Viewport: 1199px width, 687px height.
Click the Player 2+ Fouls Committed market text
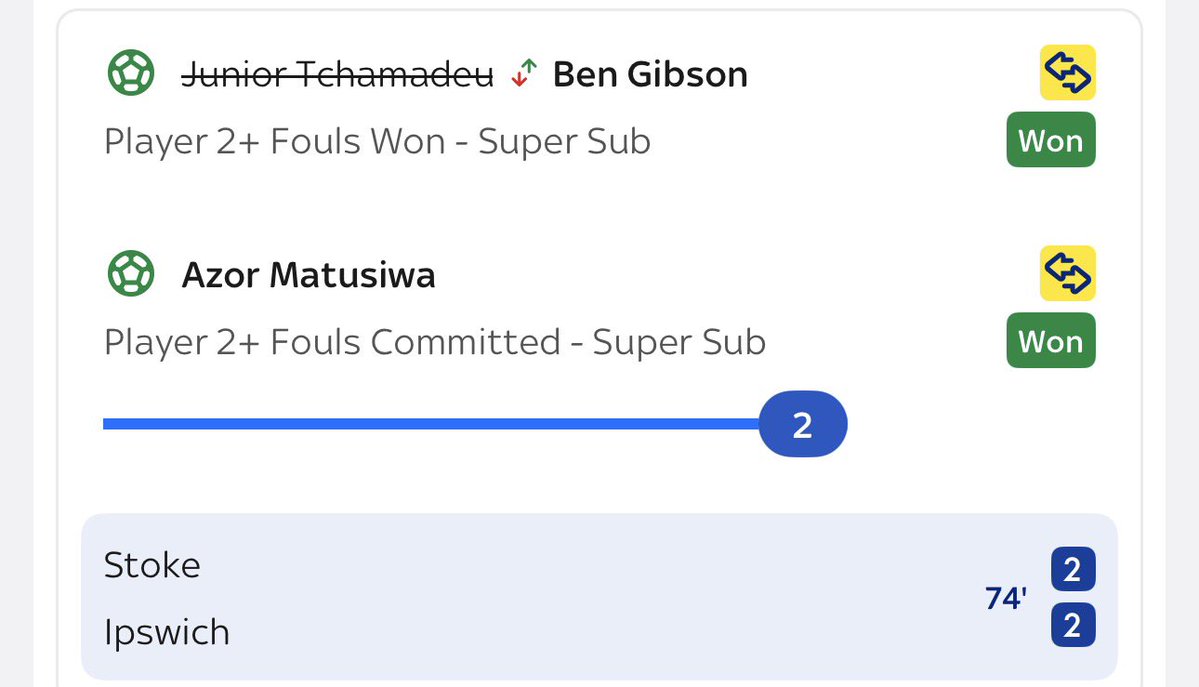click(x=434, y=342)
